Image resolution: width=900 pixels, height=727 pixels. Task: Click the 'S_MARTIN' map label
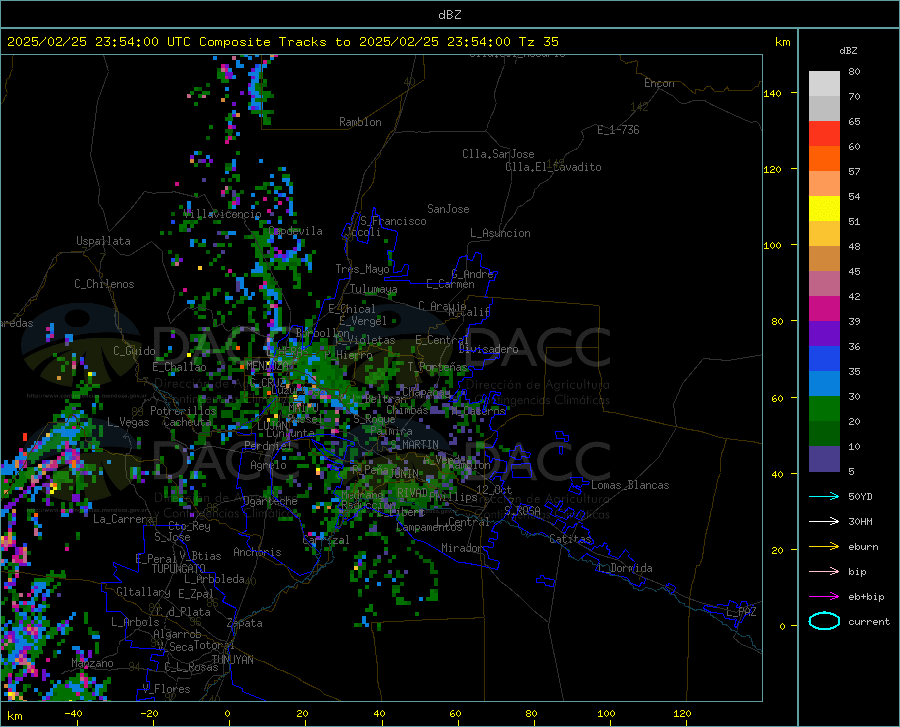[414, 445]
